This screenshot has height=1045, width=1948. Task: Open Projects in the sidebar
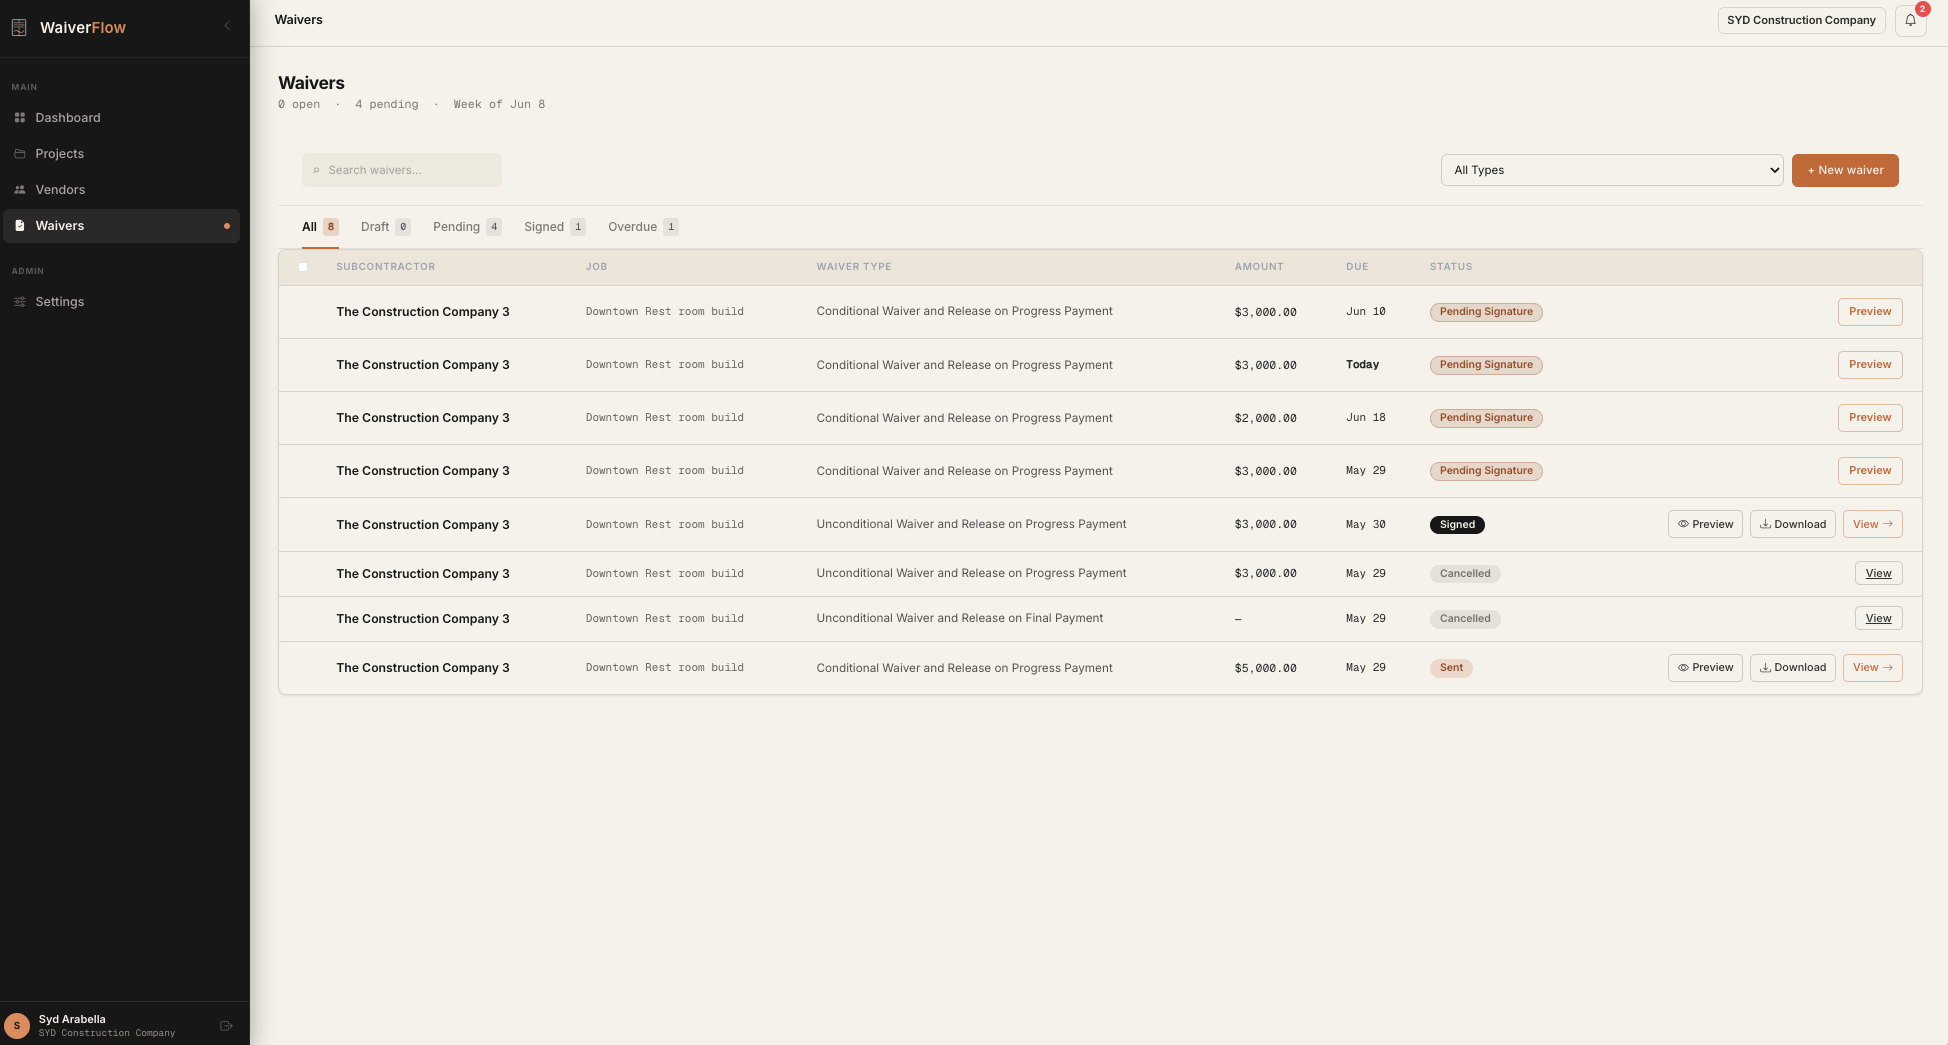[x=121, y=154]
